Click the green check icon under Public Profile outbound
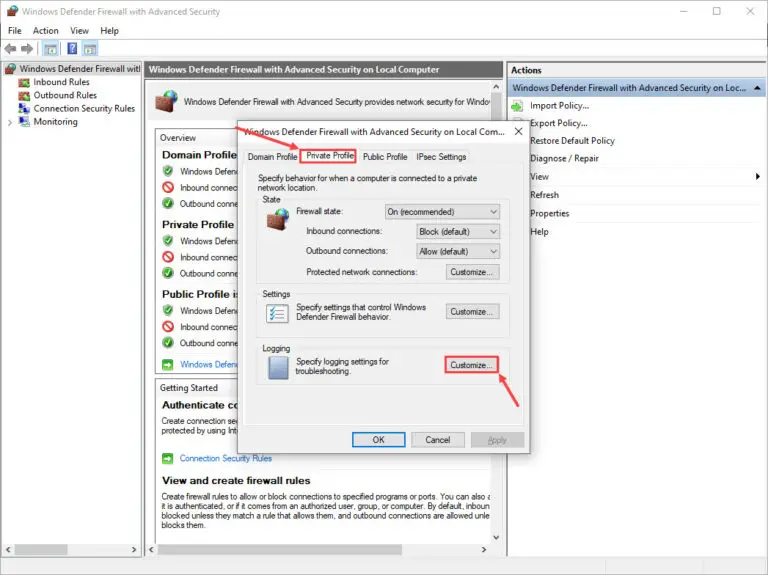 pos(168,343)
